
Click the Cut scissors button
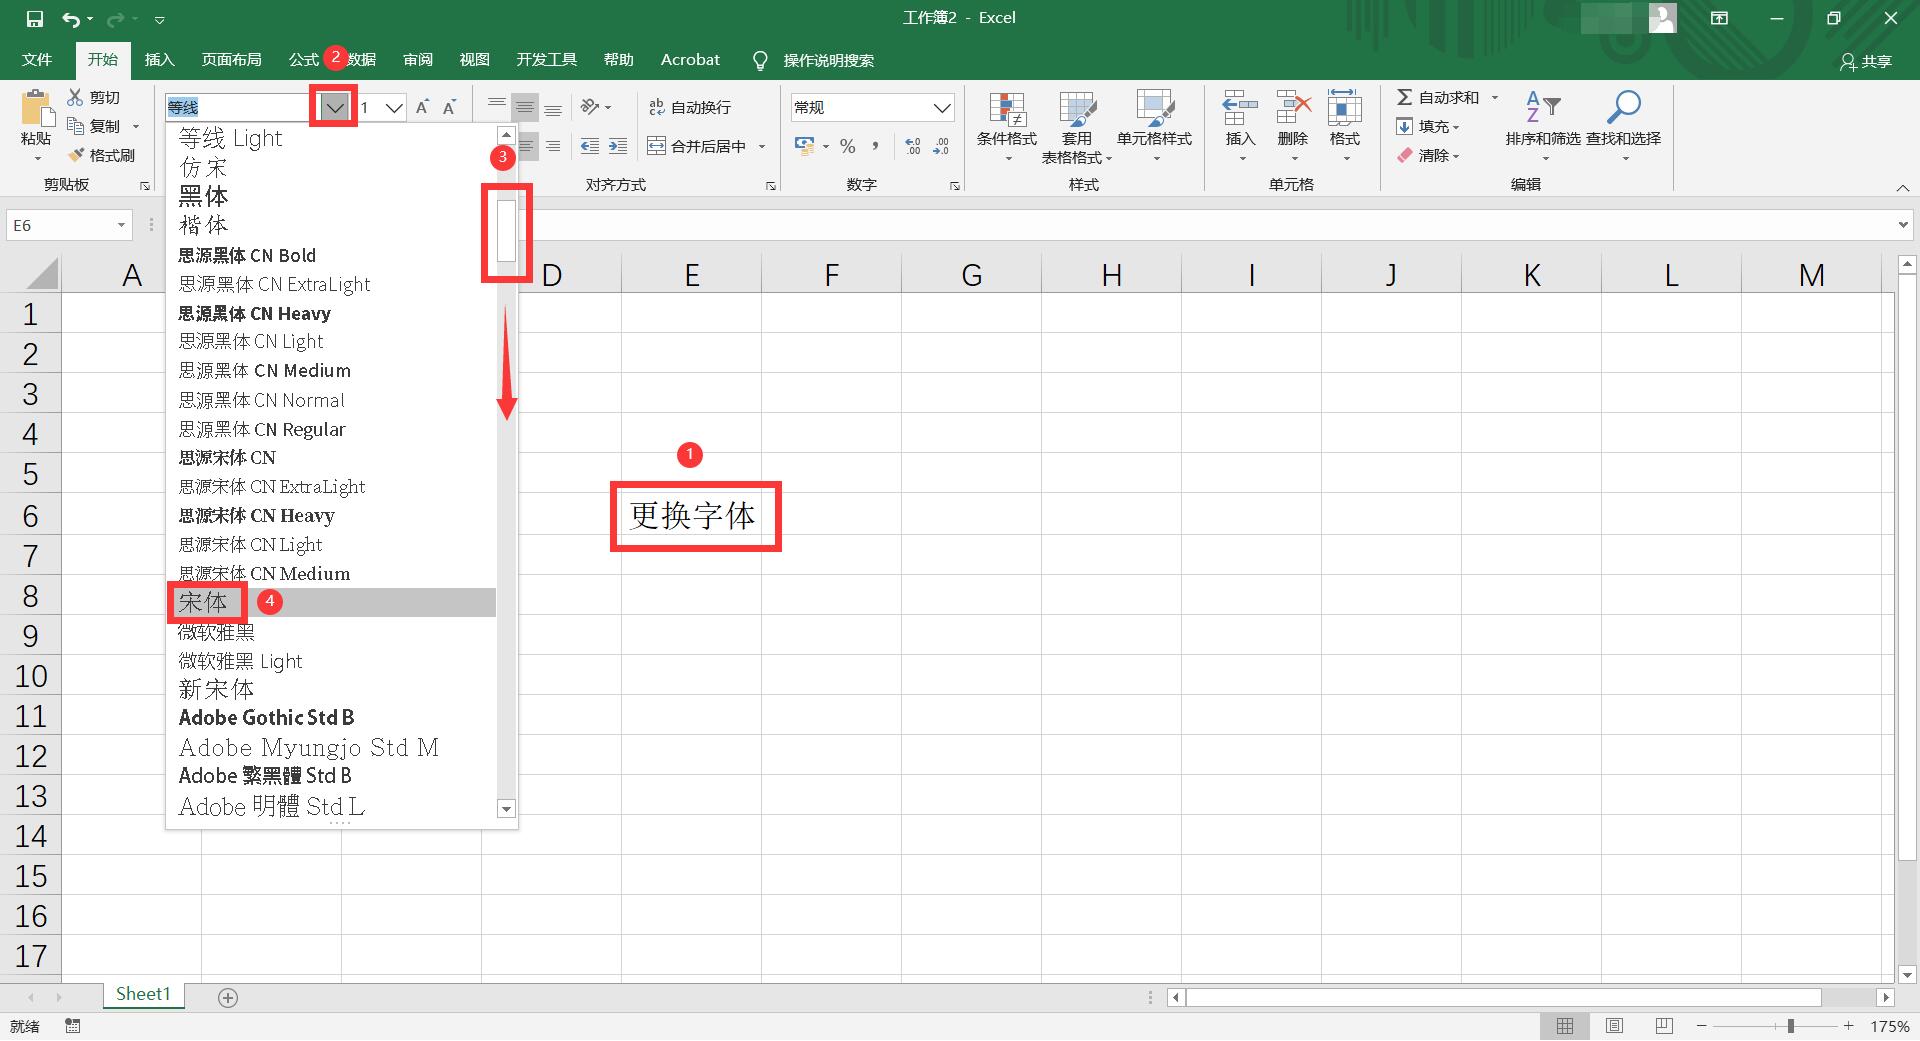(93, 97)
